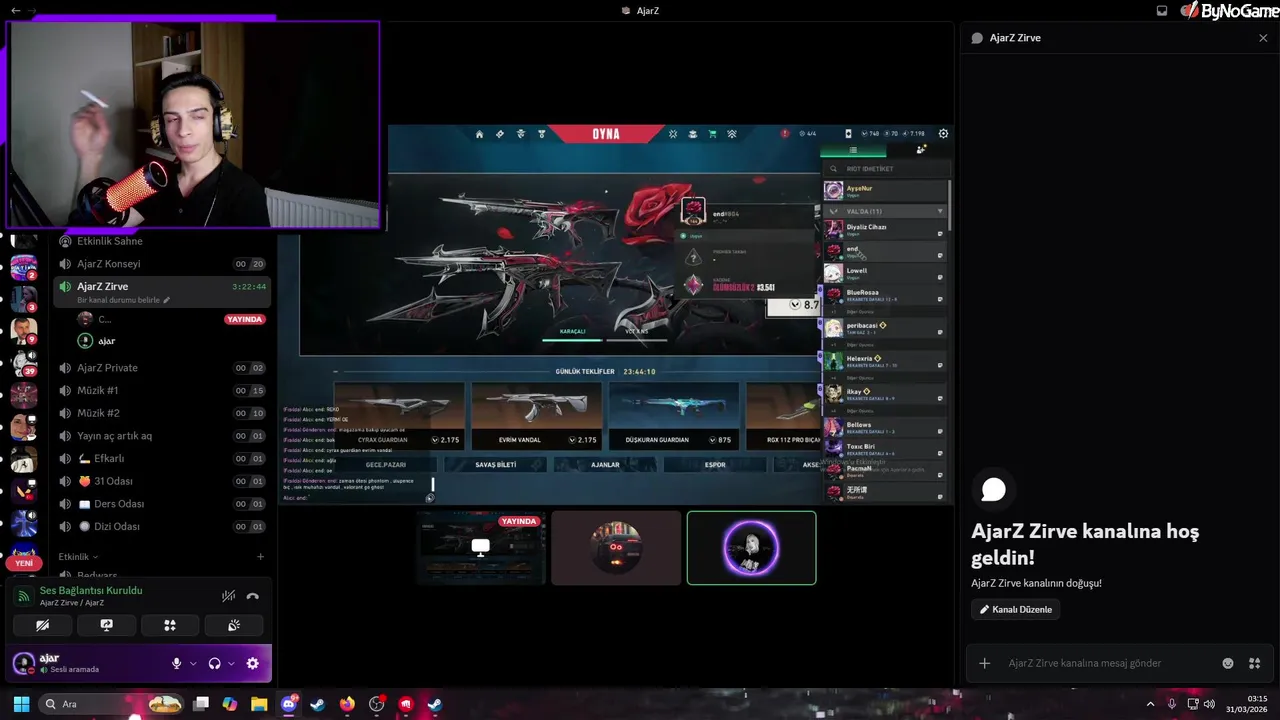Open server icon with badge 39

coord(24,362)
